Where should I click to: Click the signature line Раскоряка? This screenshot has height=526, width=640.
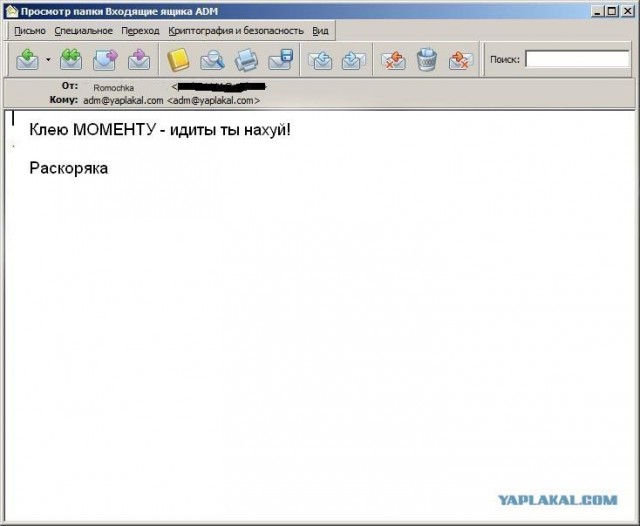[69, 168]
